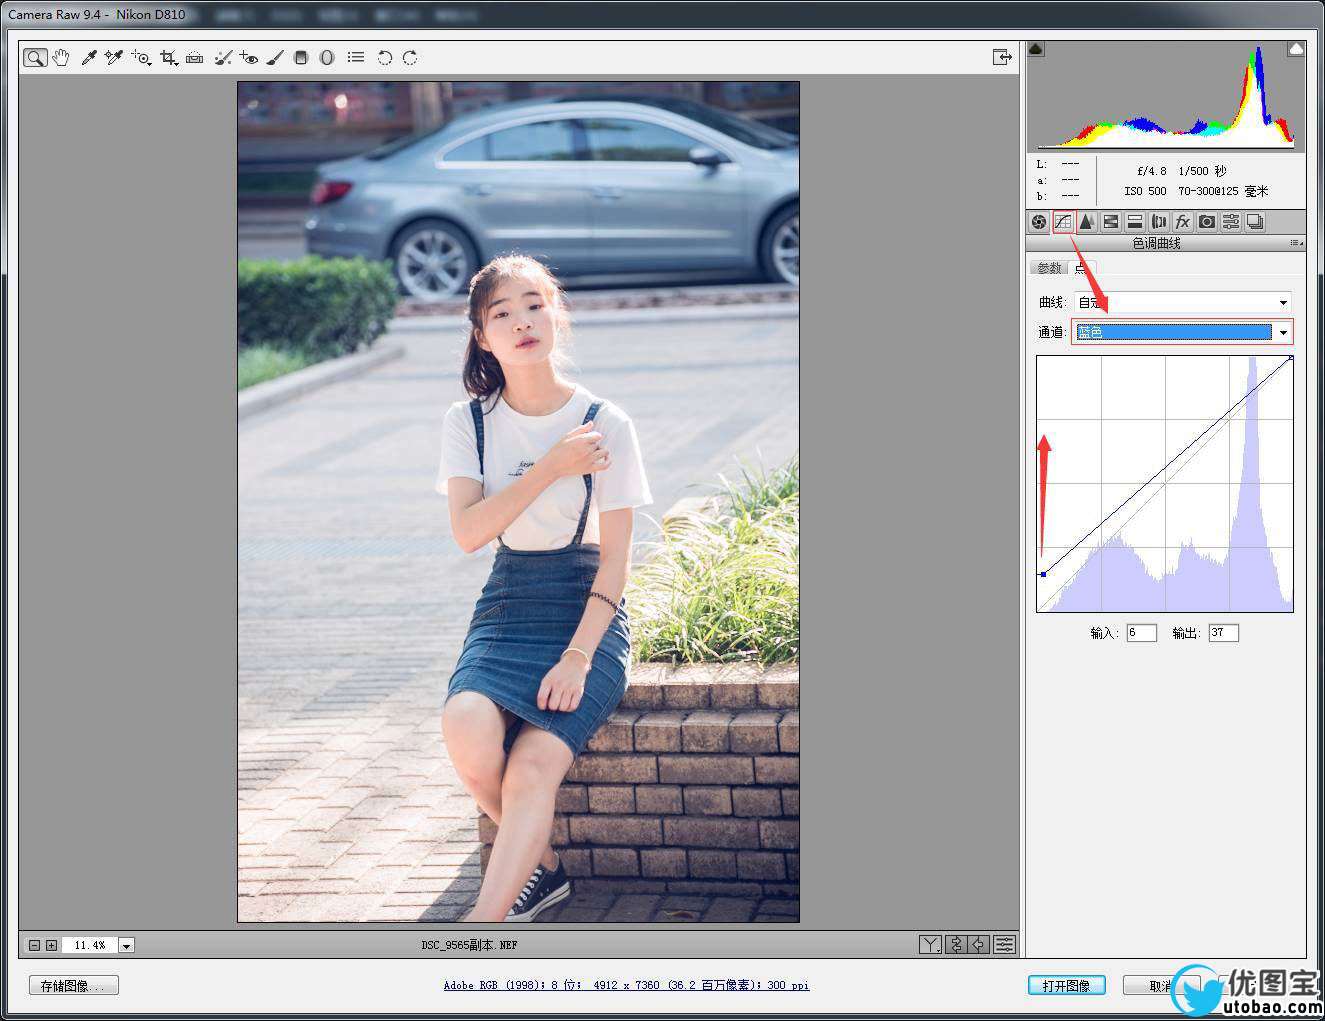Toggle full screen mode icon
This screenshot has width=1325, height=1021.
point(1002,58)
